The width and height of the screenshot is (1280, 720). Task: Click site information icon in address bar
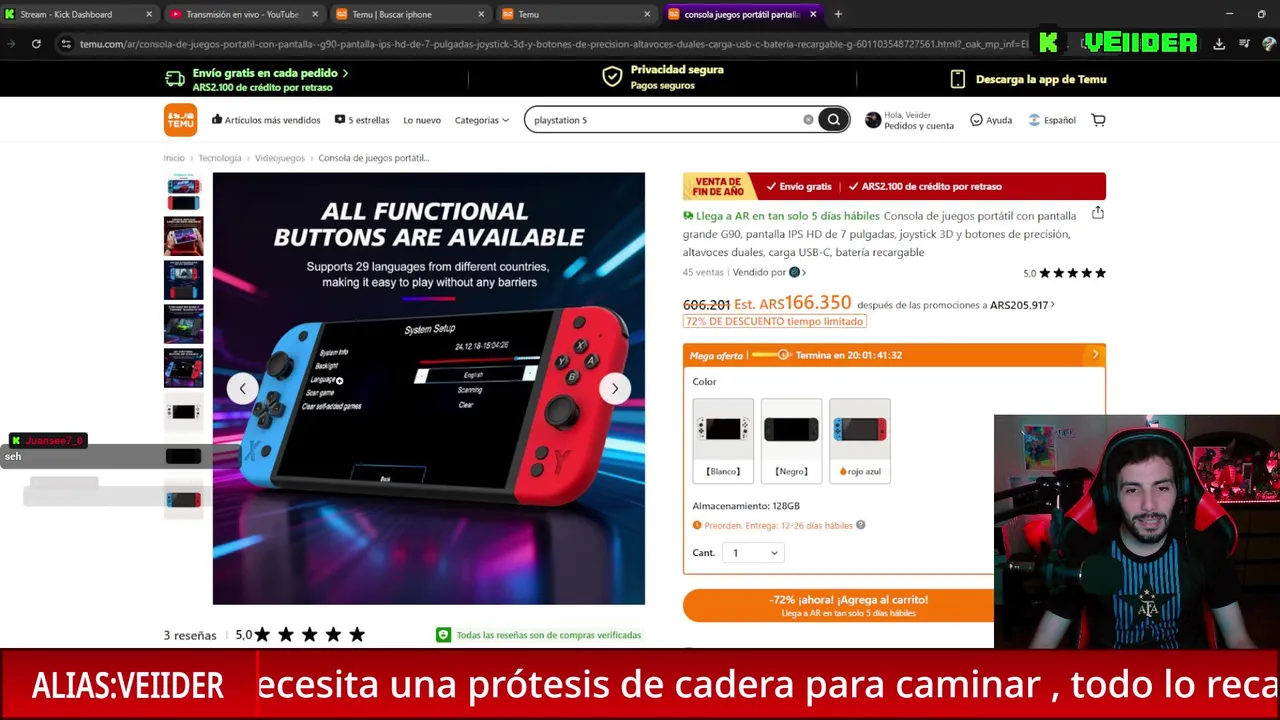point(65,44)
